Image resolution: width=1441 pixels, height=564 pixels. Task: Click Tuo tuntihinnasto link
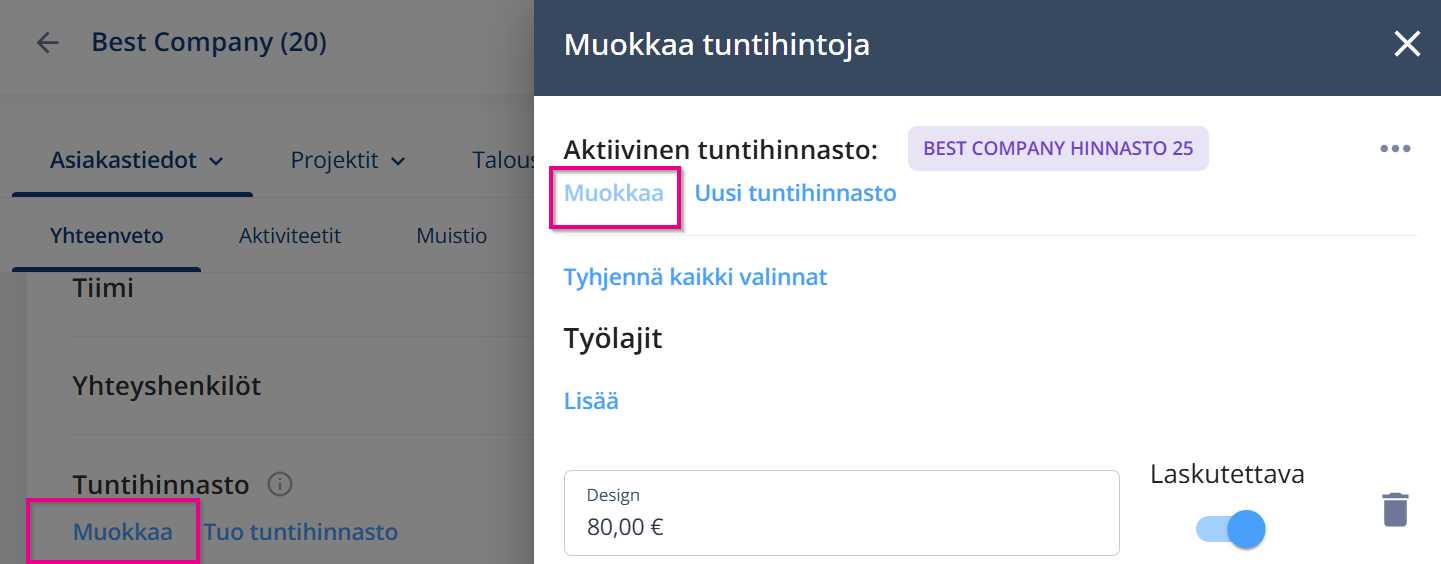click(301, 532)
